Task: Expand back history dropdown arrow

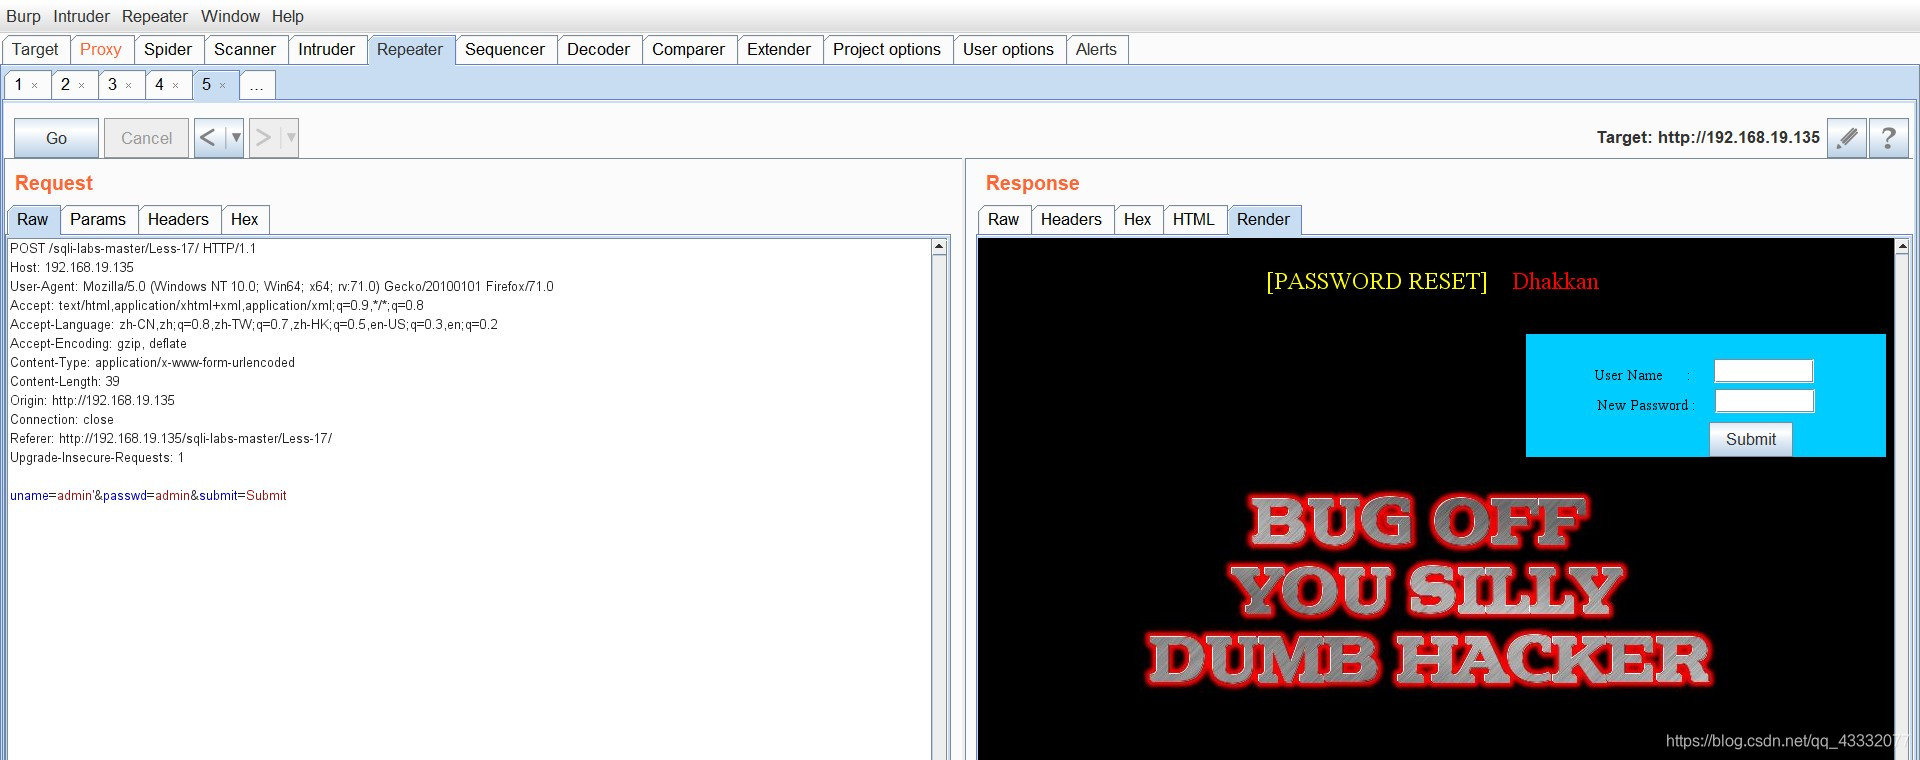Action: 236,138
